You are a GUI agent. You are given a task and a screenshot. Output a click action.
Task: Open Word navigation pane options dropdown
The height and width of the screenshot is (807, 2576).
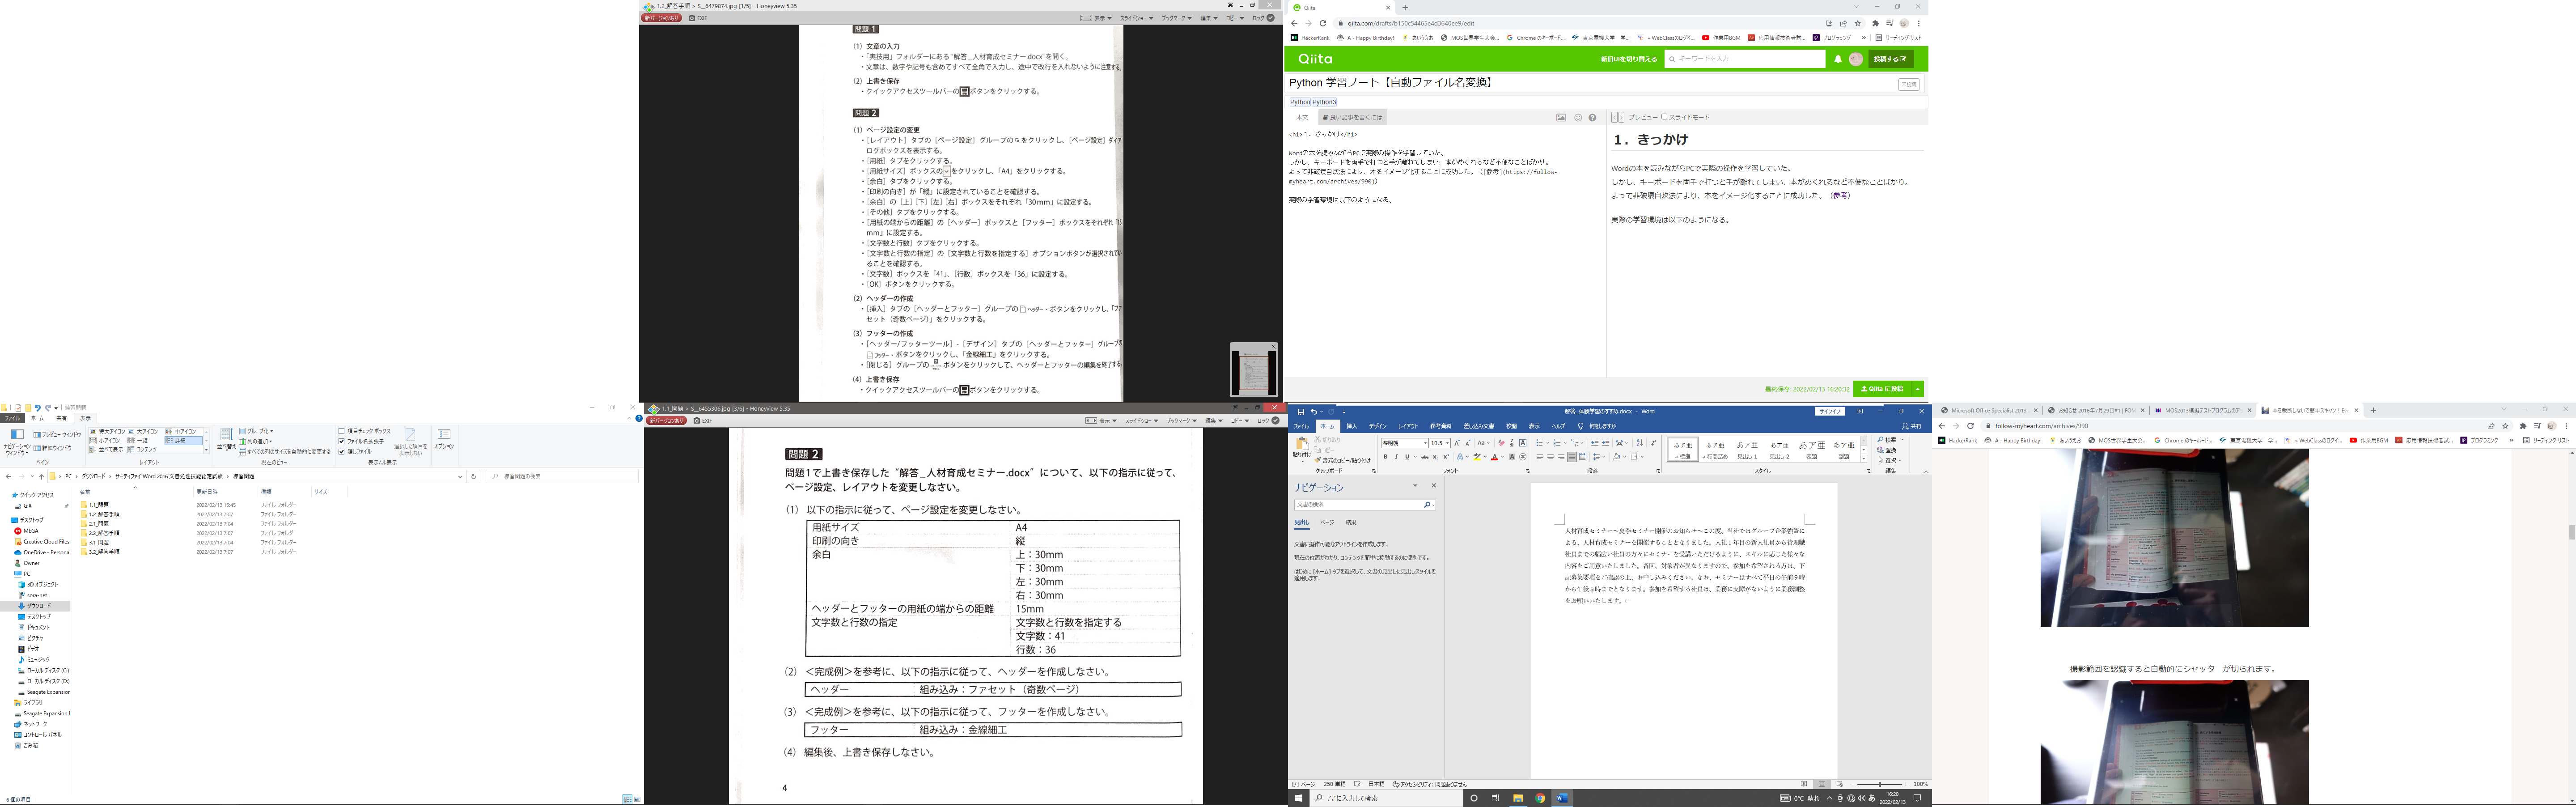1415,485
